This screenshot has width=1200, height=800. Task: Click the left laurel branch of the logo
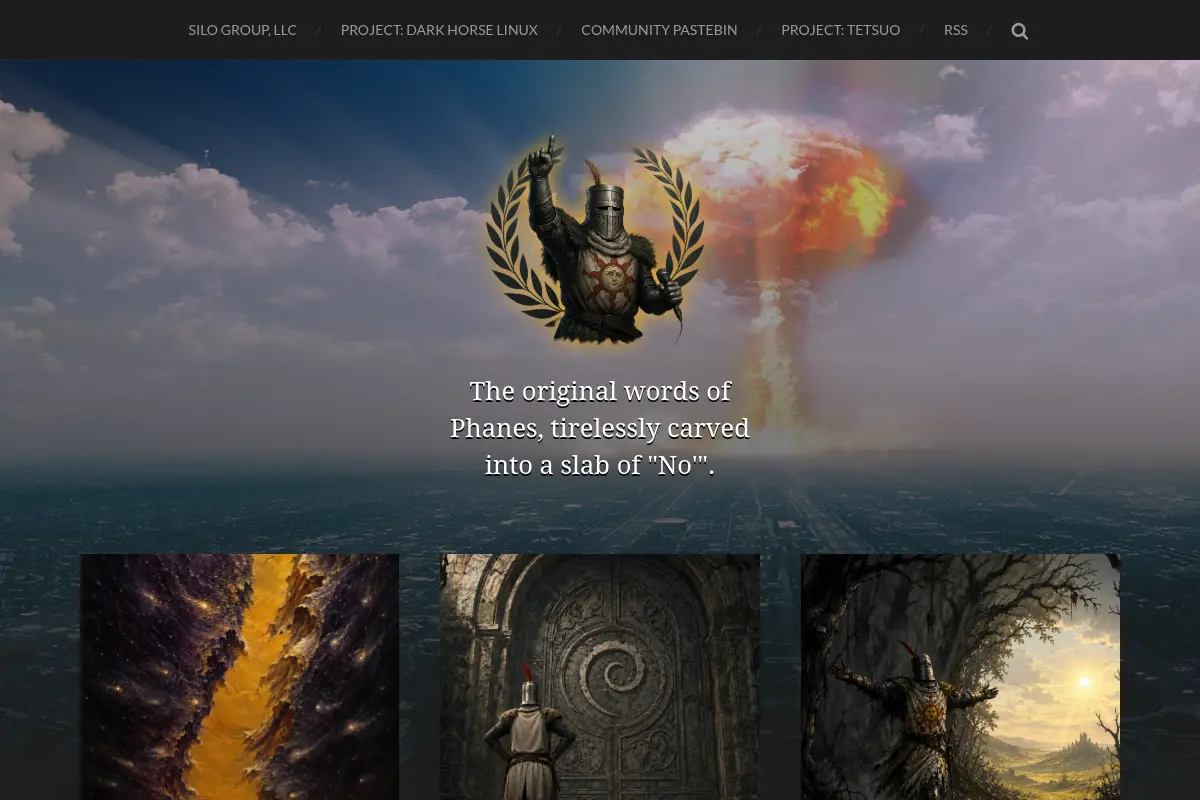click(520, 240)
